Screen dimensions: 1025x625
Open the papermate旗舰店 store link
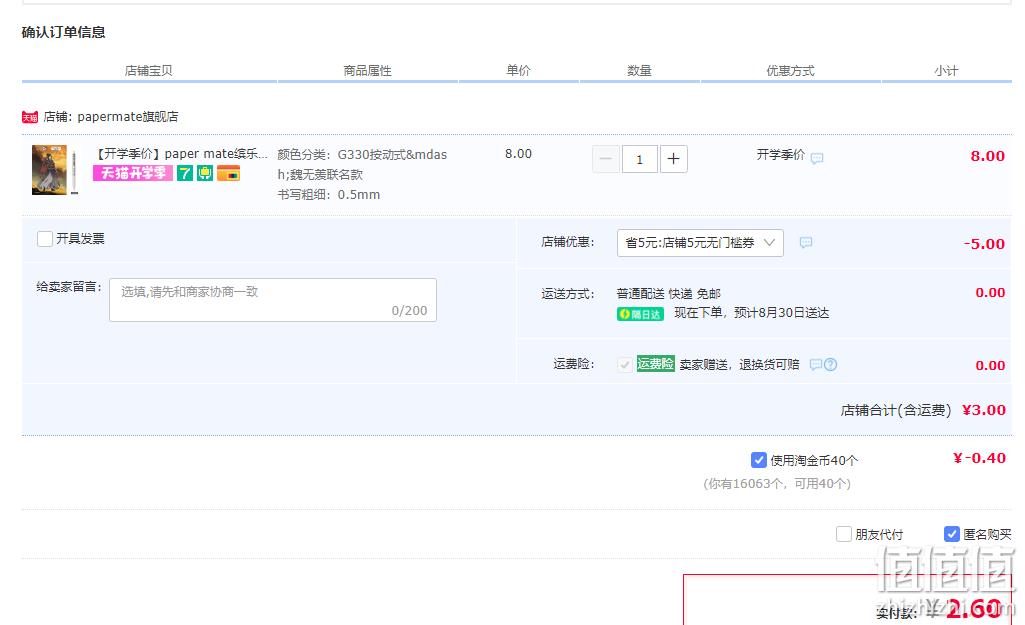pyautogui.click(x=127, y=117)
